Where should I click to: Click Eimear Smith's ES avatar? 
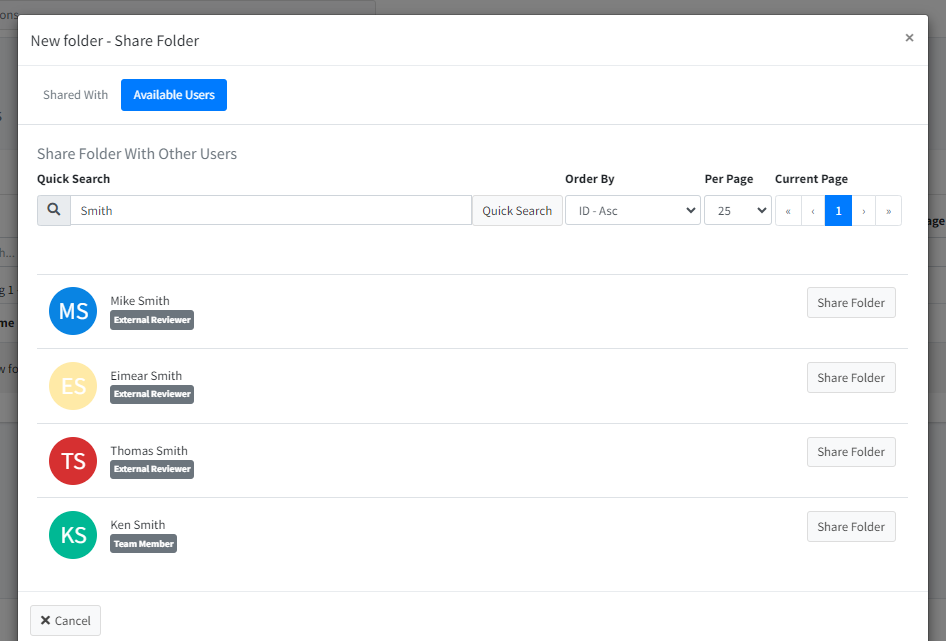click(73, 386)
